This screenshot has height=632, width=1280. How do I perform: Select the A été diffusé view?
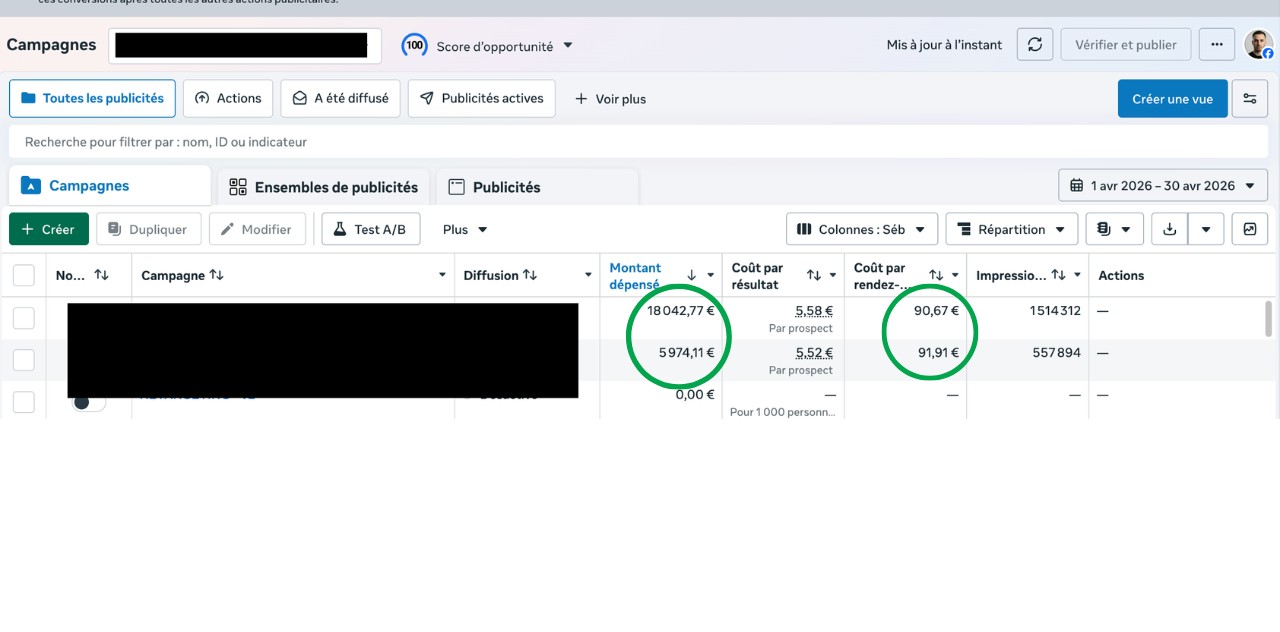341,99
